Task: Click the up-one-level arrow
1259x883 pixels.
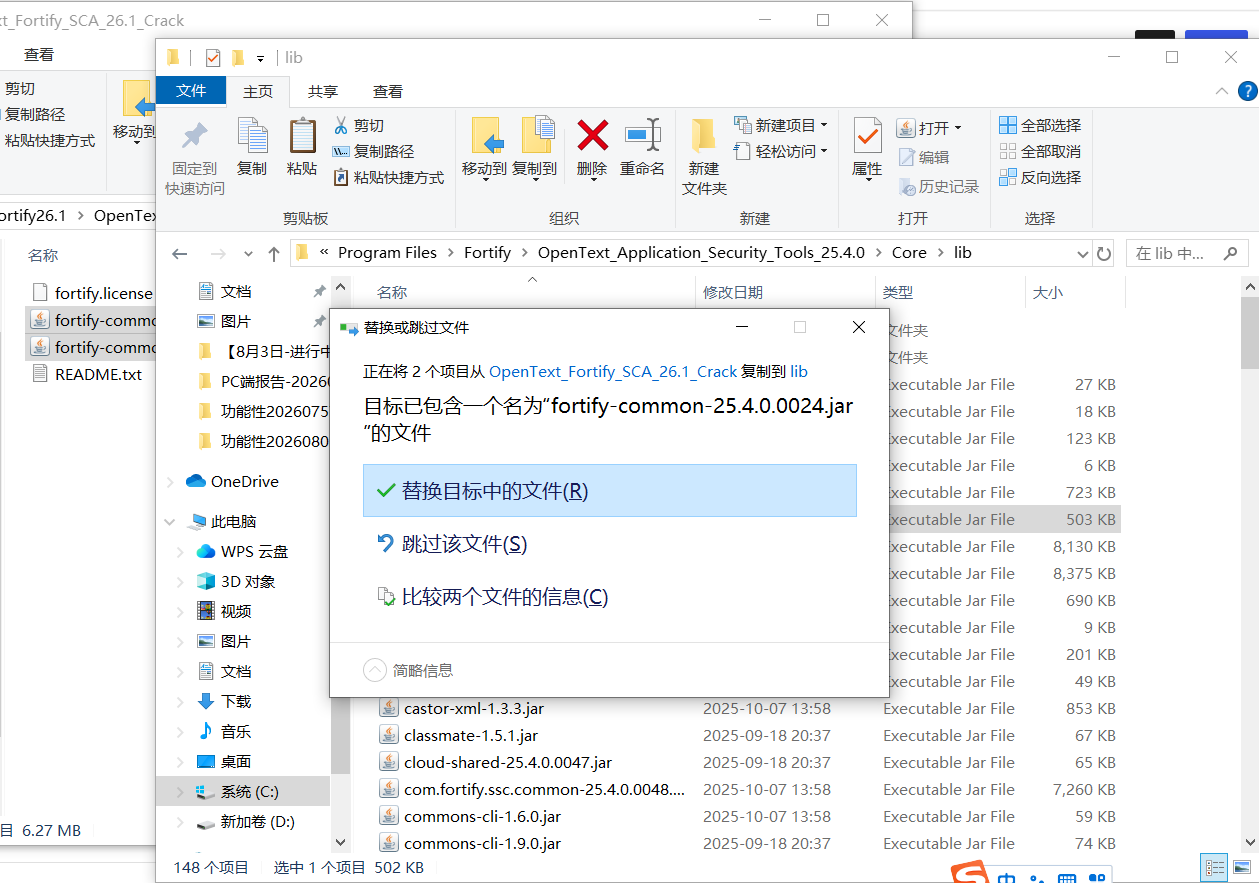Action: (273, 254)
